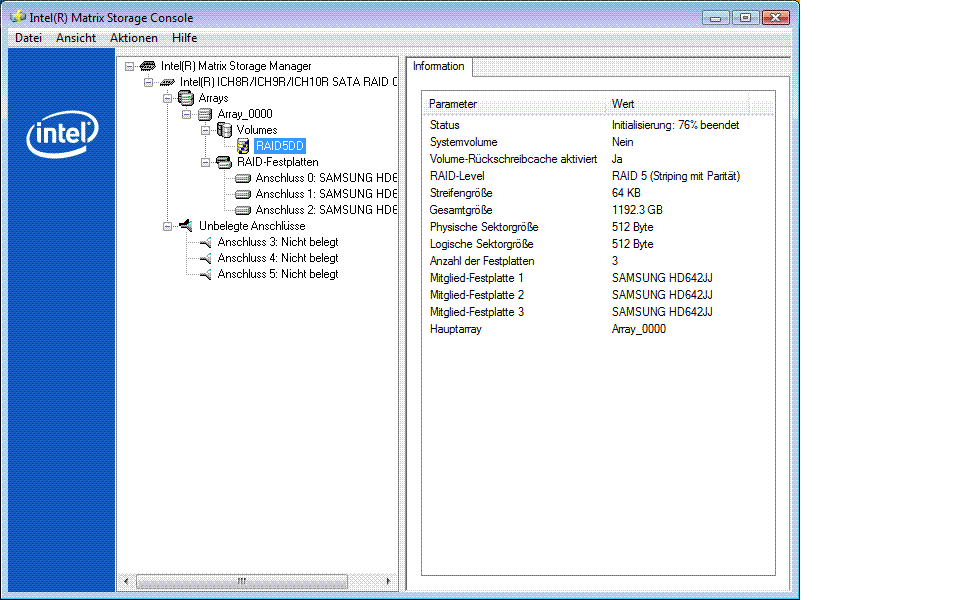Collapse the Intel(R) Matrix Storage Manager node
The image size is (960, 600).
(129, 66)
